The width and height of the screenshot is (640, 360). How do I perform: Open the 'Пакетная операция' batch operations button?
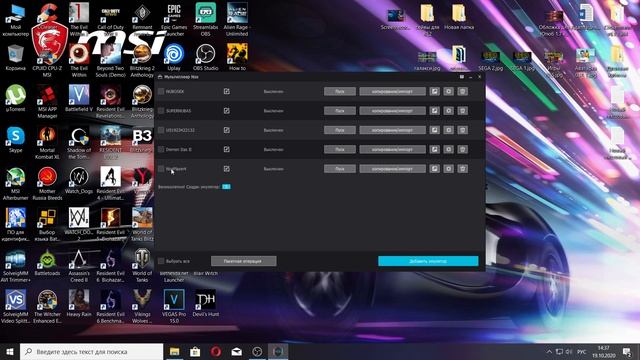coord(244,261)
